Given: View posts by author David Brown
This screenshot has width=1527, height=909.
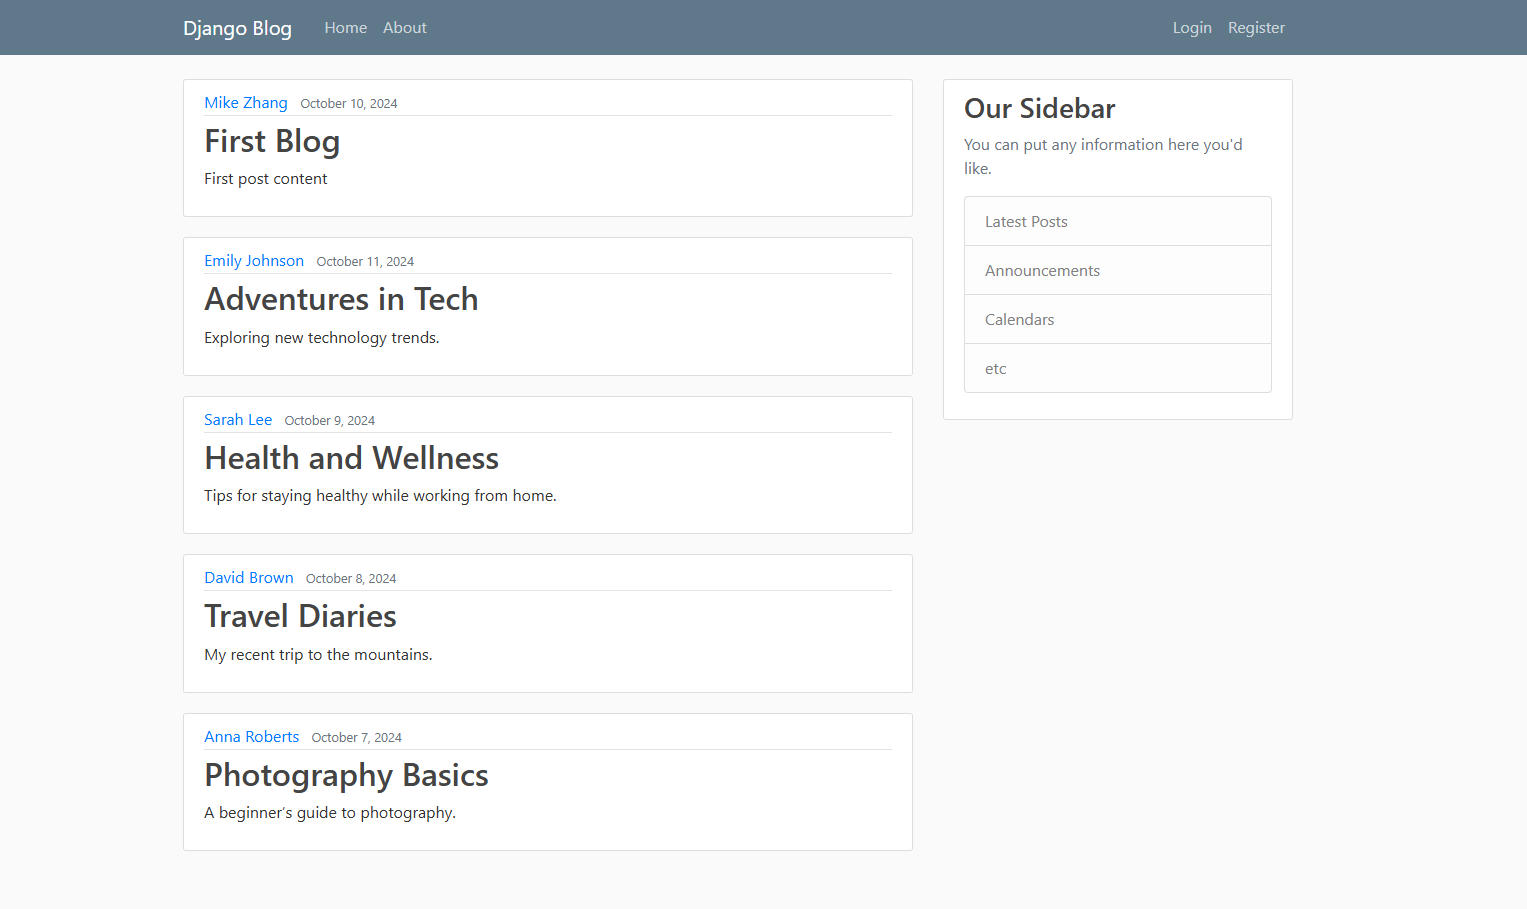Looking at the screenshot, I should 249,577.
